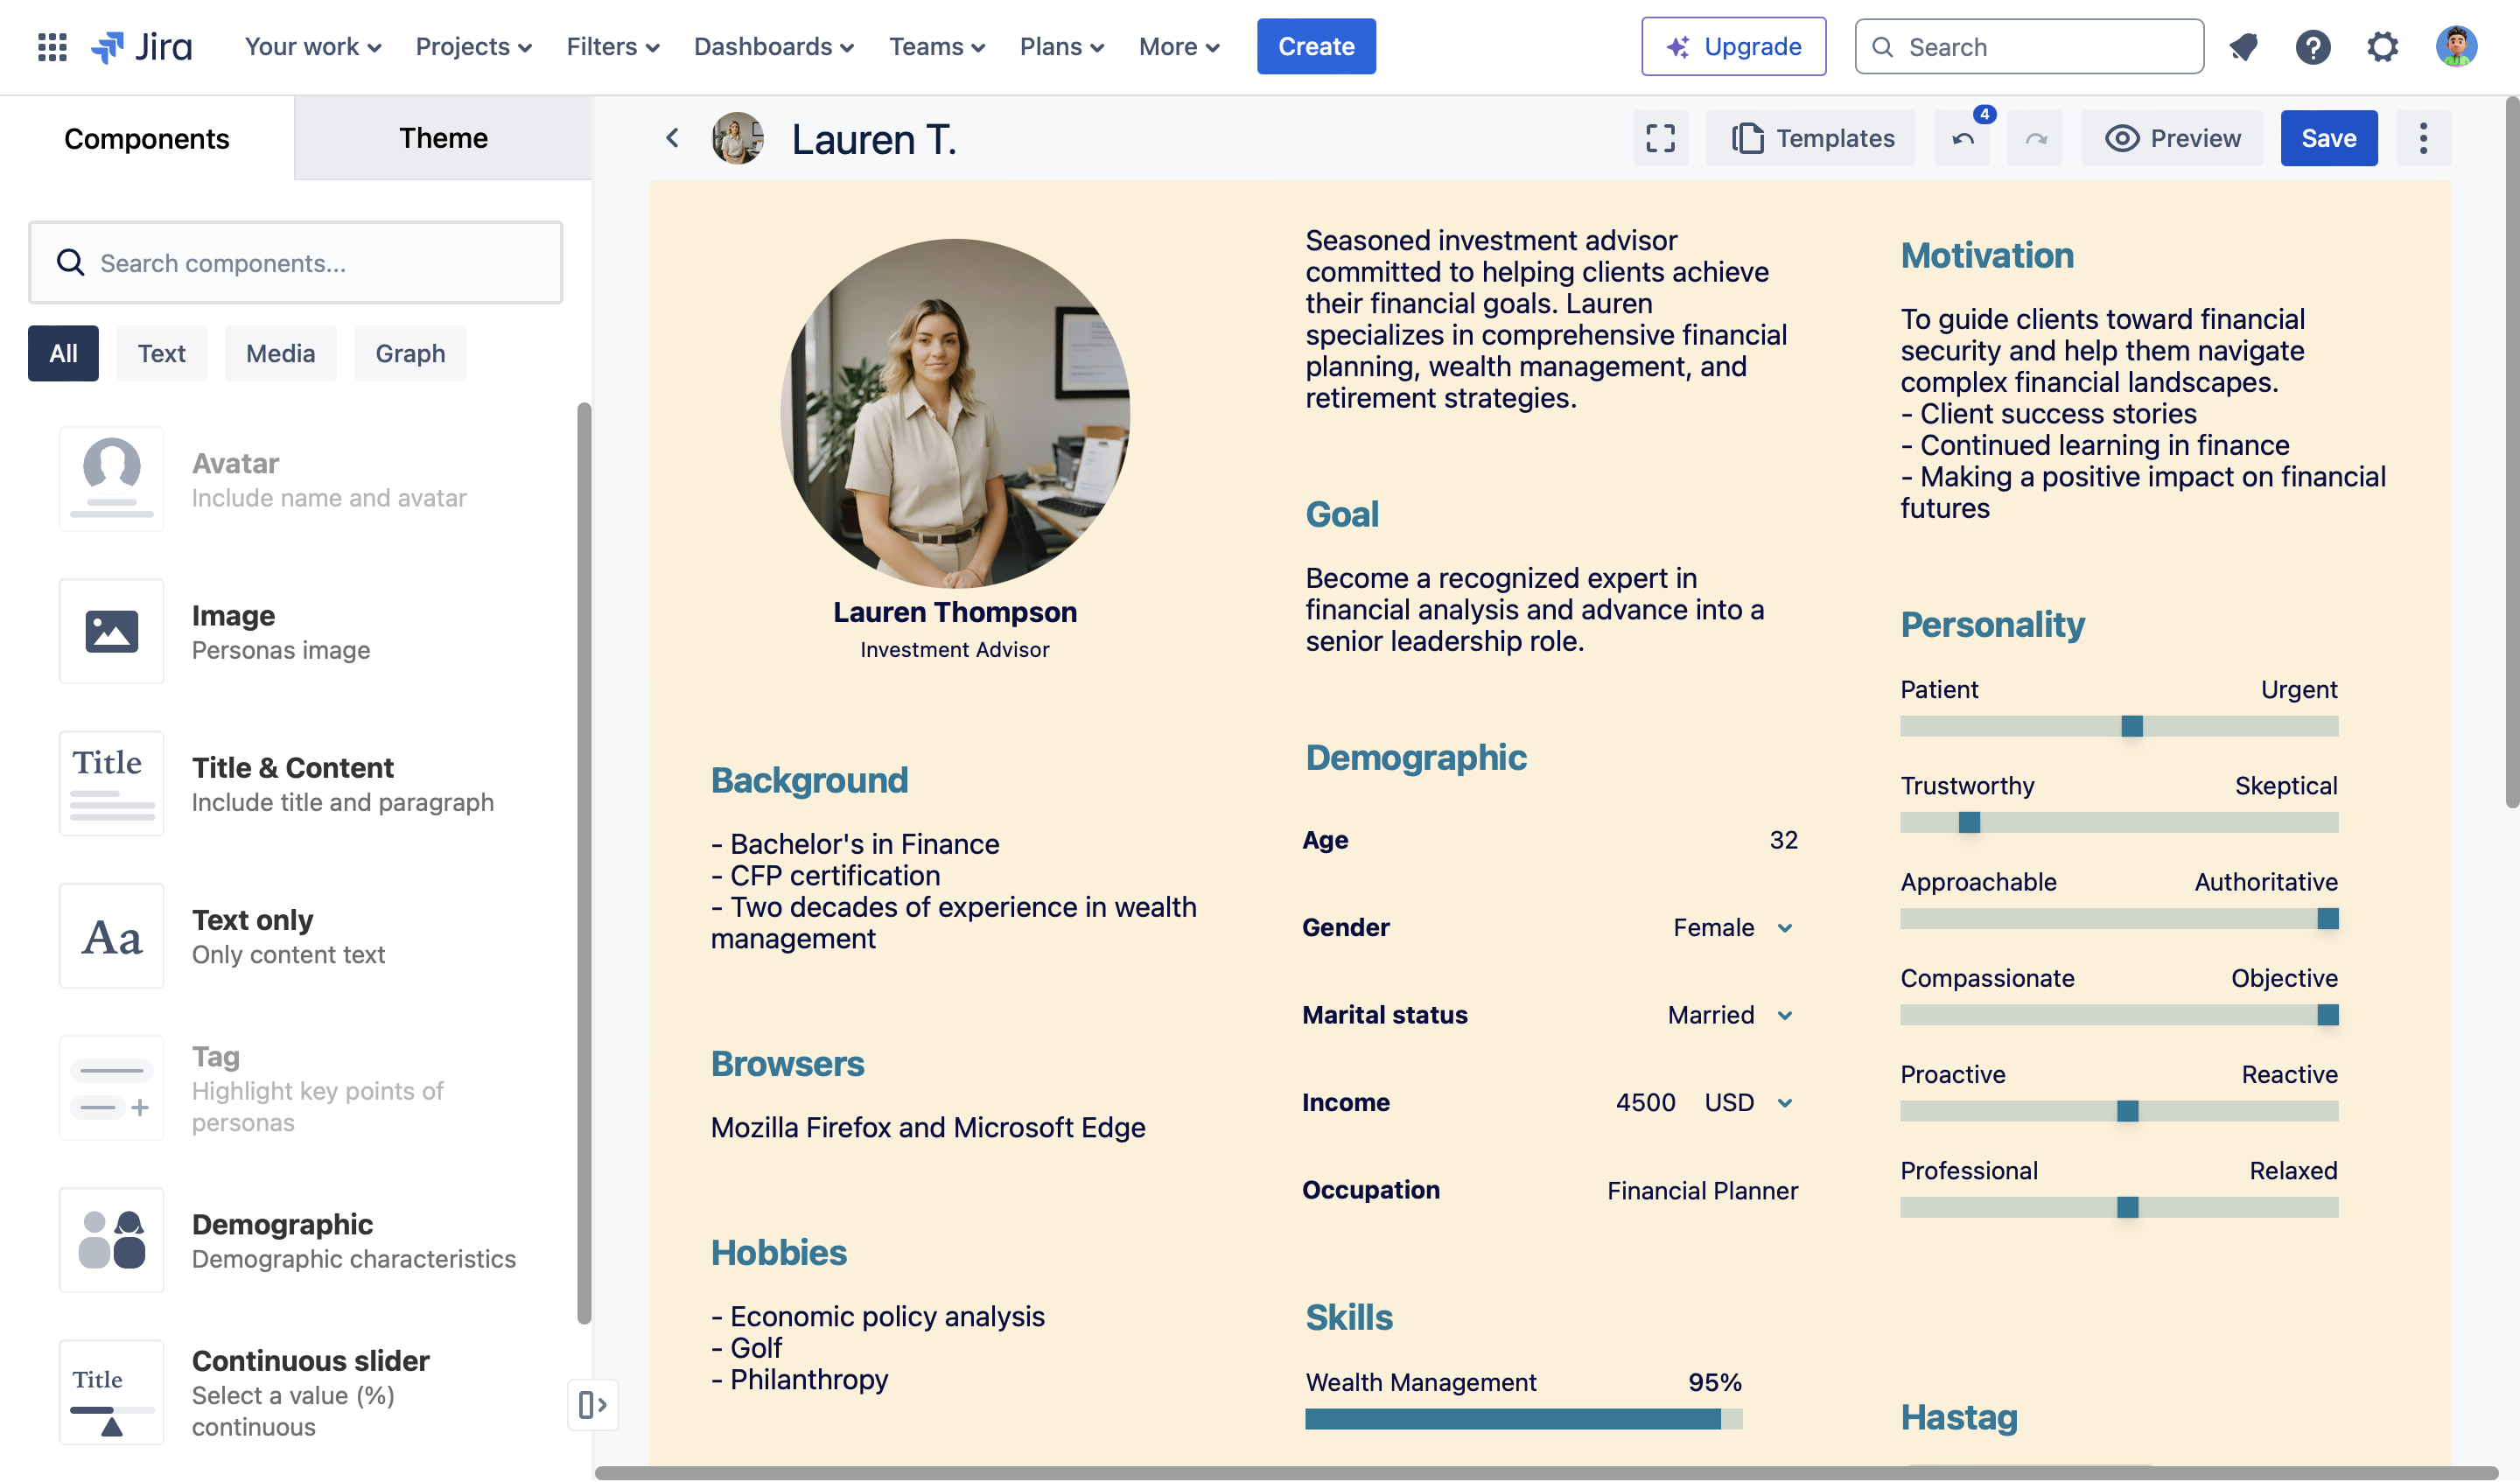Click the undo arrow icon
This screenshot has height=1482, width=2520.
click(1962, 139)
